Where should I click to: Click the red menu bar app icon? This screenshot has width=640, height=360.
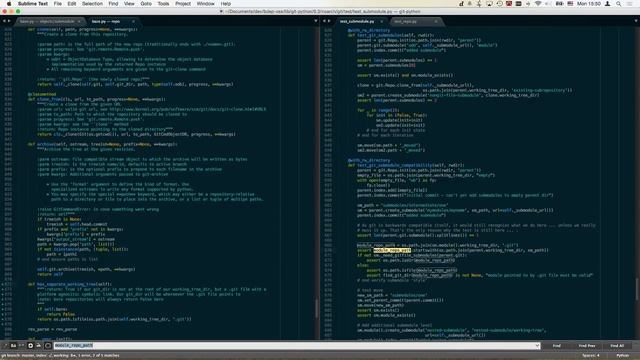[509, 4]
